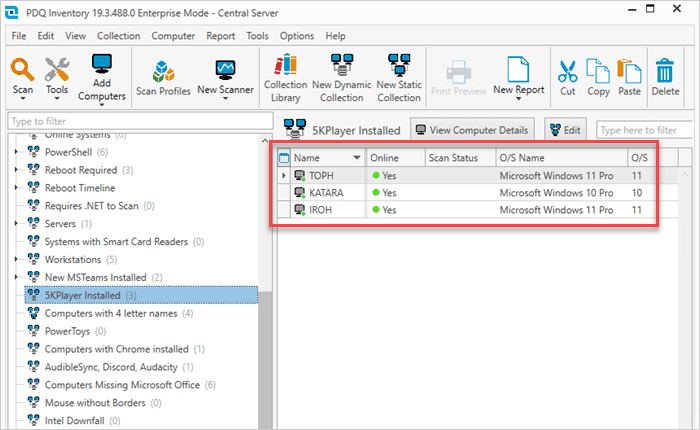The width and height of the screenshot is (700, 430).
Task: Copy the selected item
Action: [598, 78]
